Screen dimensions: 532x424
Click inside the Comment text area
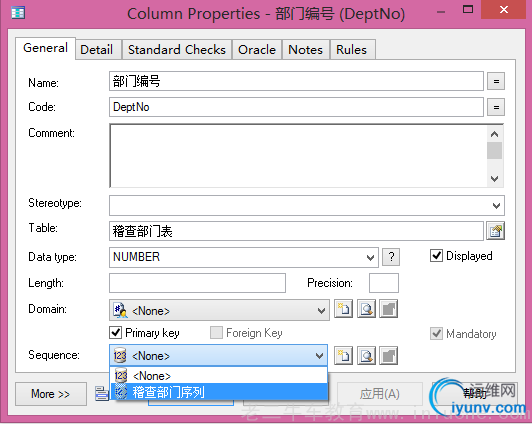[x=298, y=156]
